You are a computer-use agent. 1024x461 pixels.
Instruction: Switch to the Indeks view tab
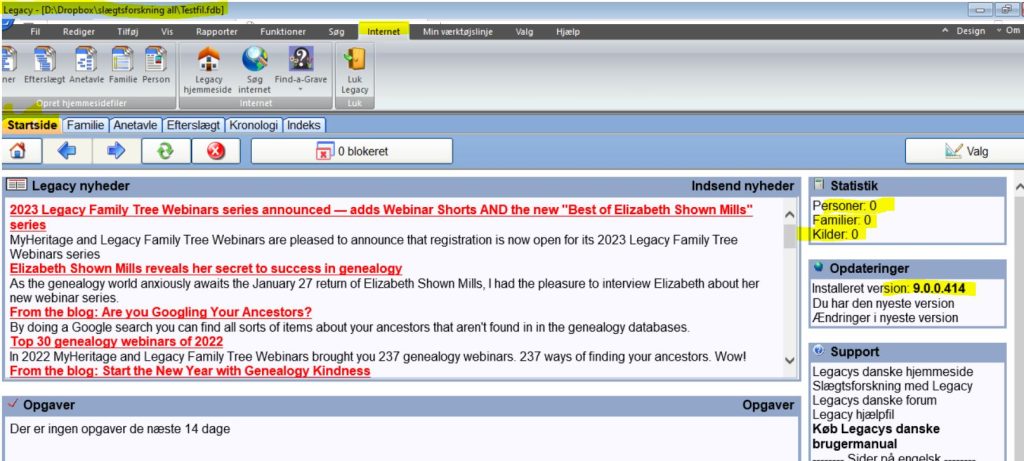[304, 125]
